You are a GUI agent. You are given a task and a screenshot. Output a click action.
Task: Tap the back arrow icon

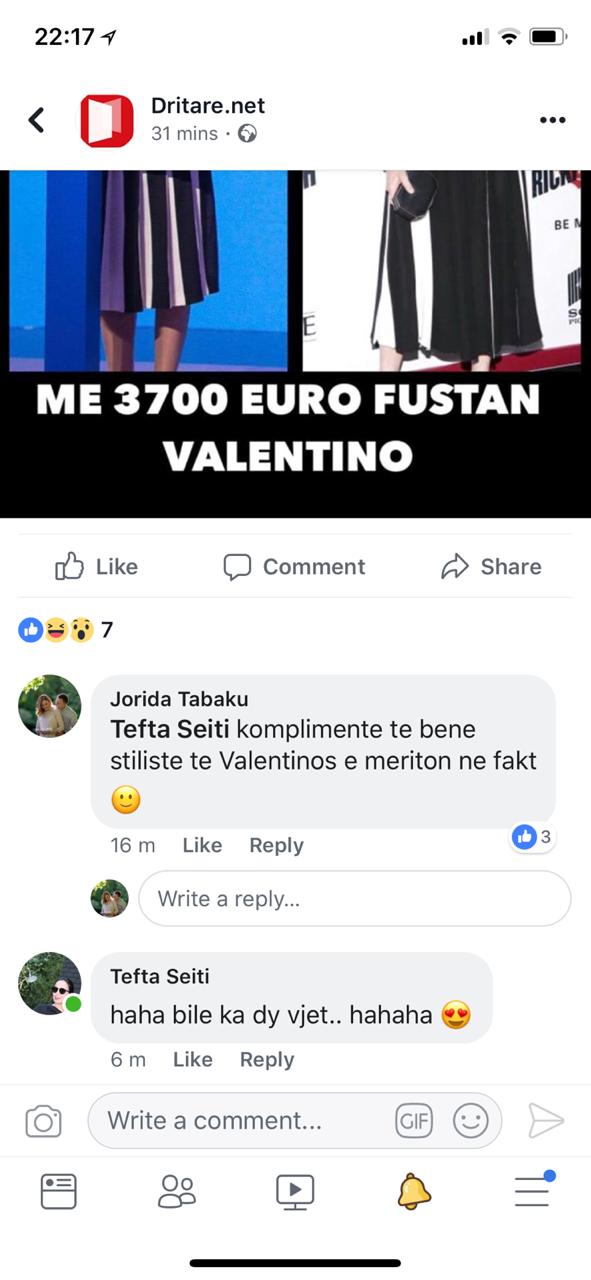tap(36, 120)
